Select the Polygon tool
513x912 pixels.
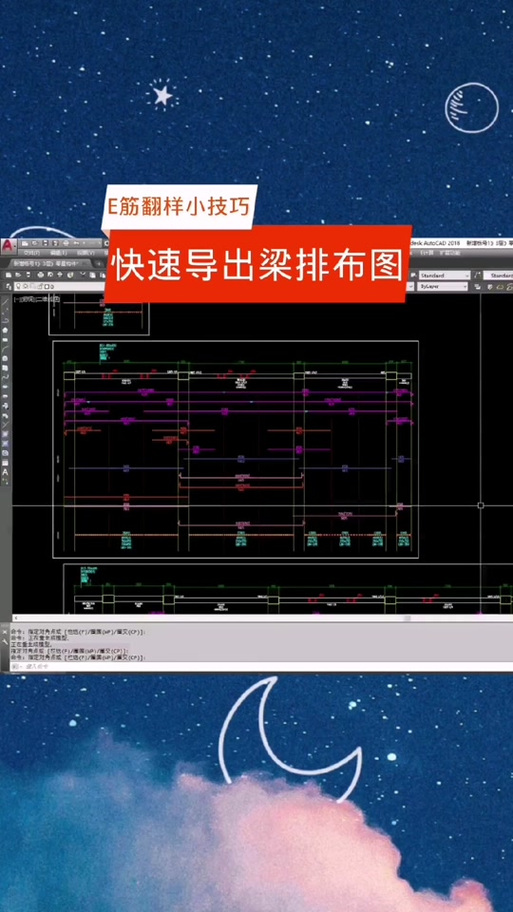5,330
